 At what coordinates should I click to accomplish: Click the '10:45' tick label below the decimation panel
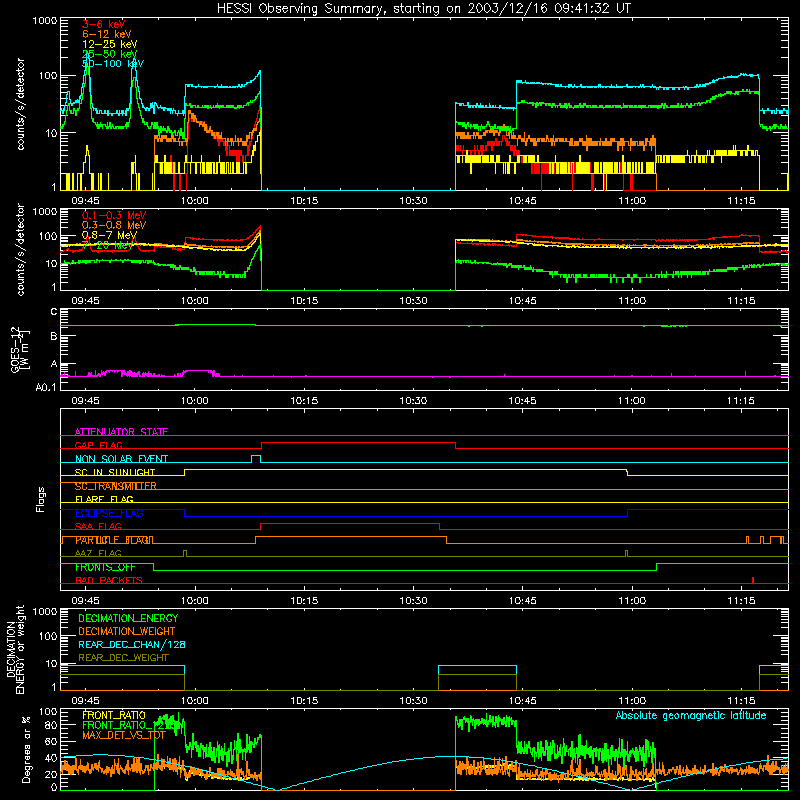522,701
